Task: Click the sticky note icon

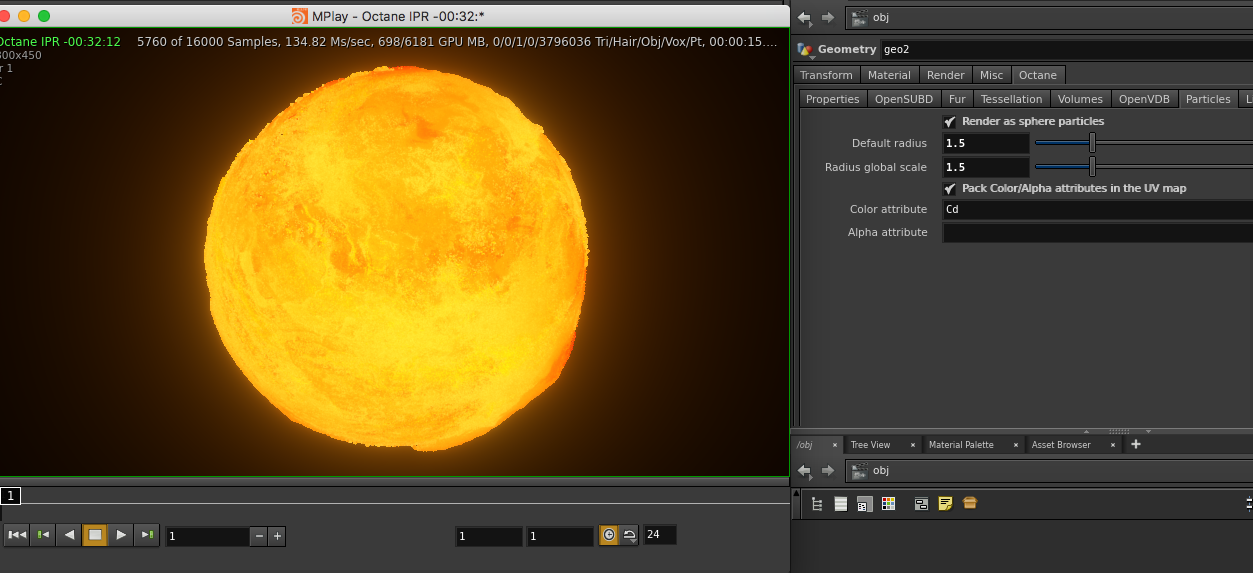Action: click(x=945, y=504)
